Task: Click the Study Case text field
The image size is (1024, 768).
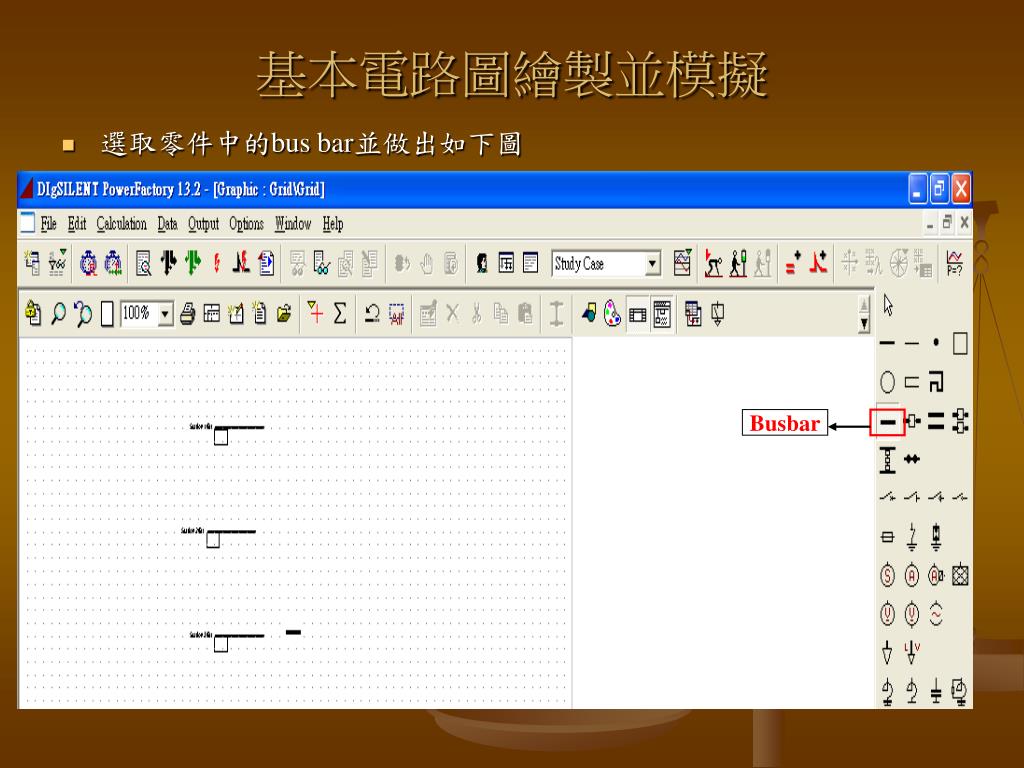Action: tap(598, 264)
